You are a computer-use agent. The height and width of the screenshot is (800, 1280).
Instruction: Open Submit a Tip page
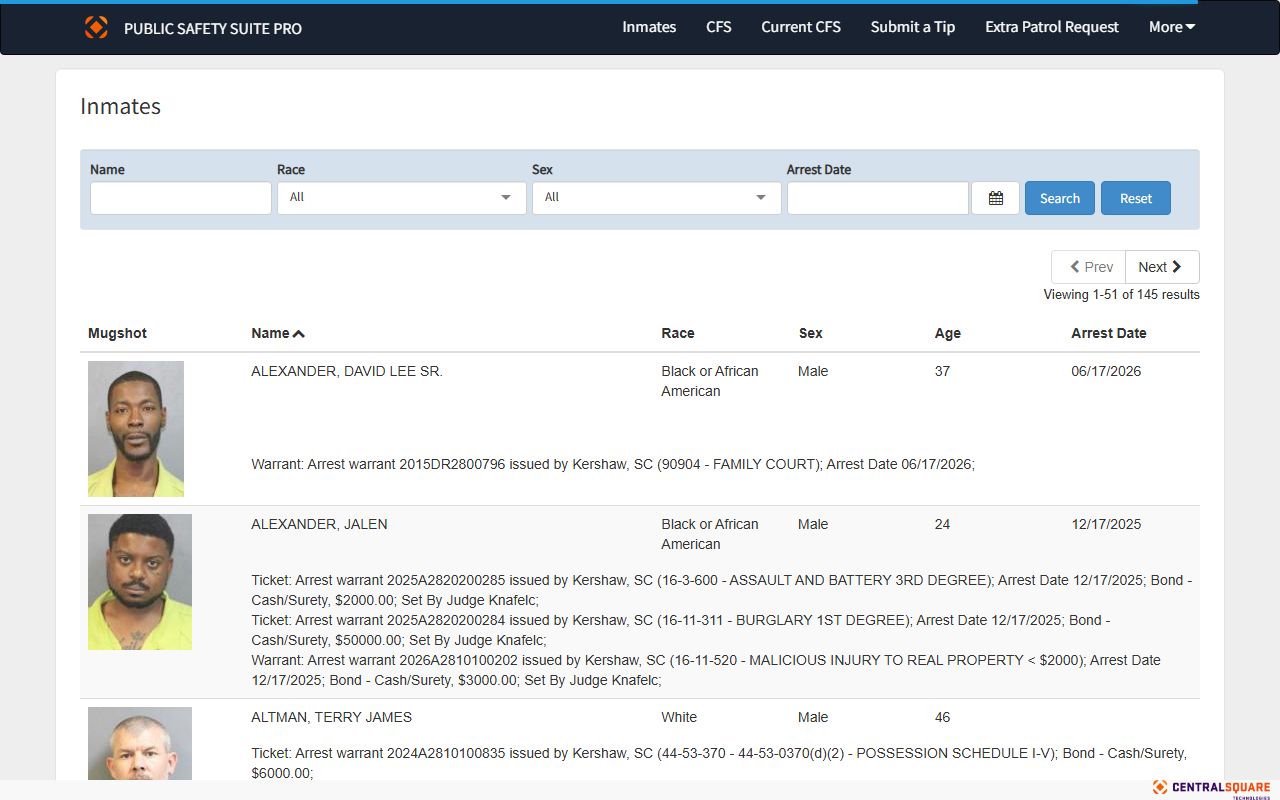(913, 27)
